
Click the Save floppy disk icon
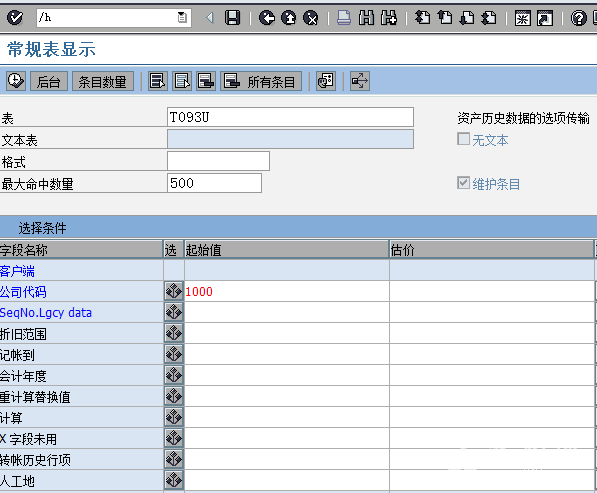[x=232, y=18]
